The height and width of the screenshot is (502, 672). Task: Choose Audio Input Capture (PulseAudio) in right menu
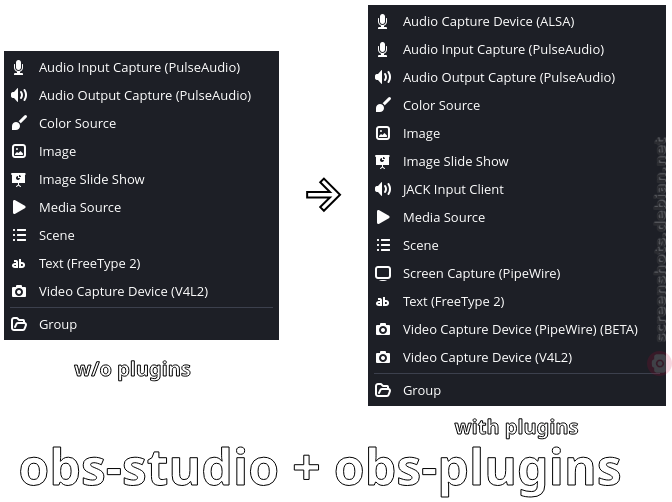click(517, 49)
